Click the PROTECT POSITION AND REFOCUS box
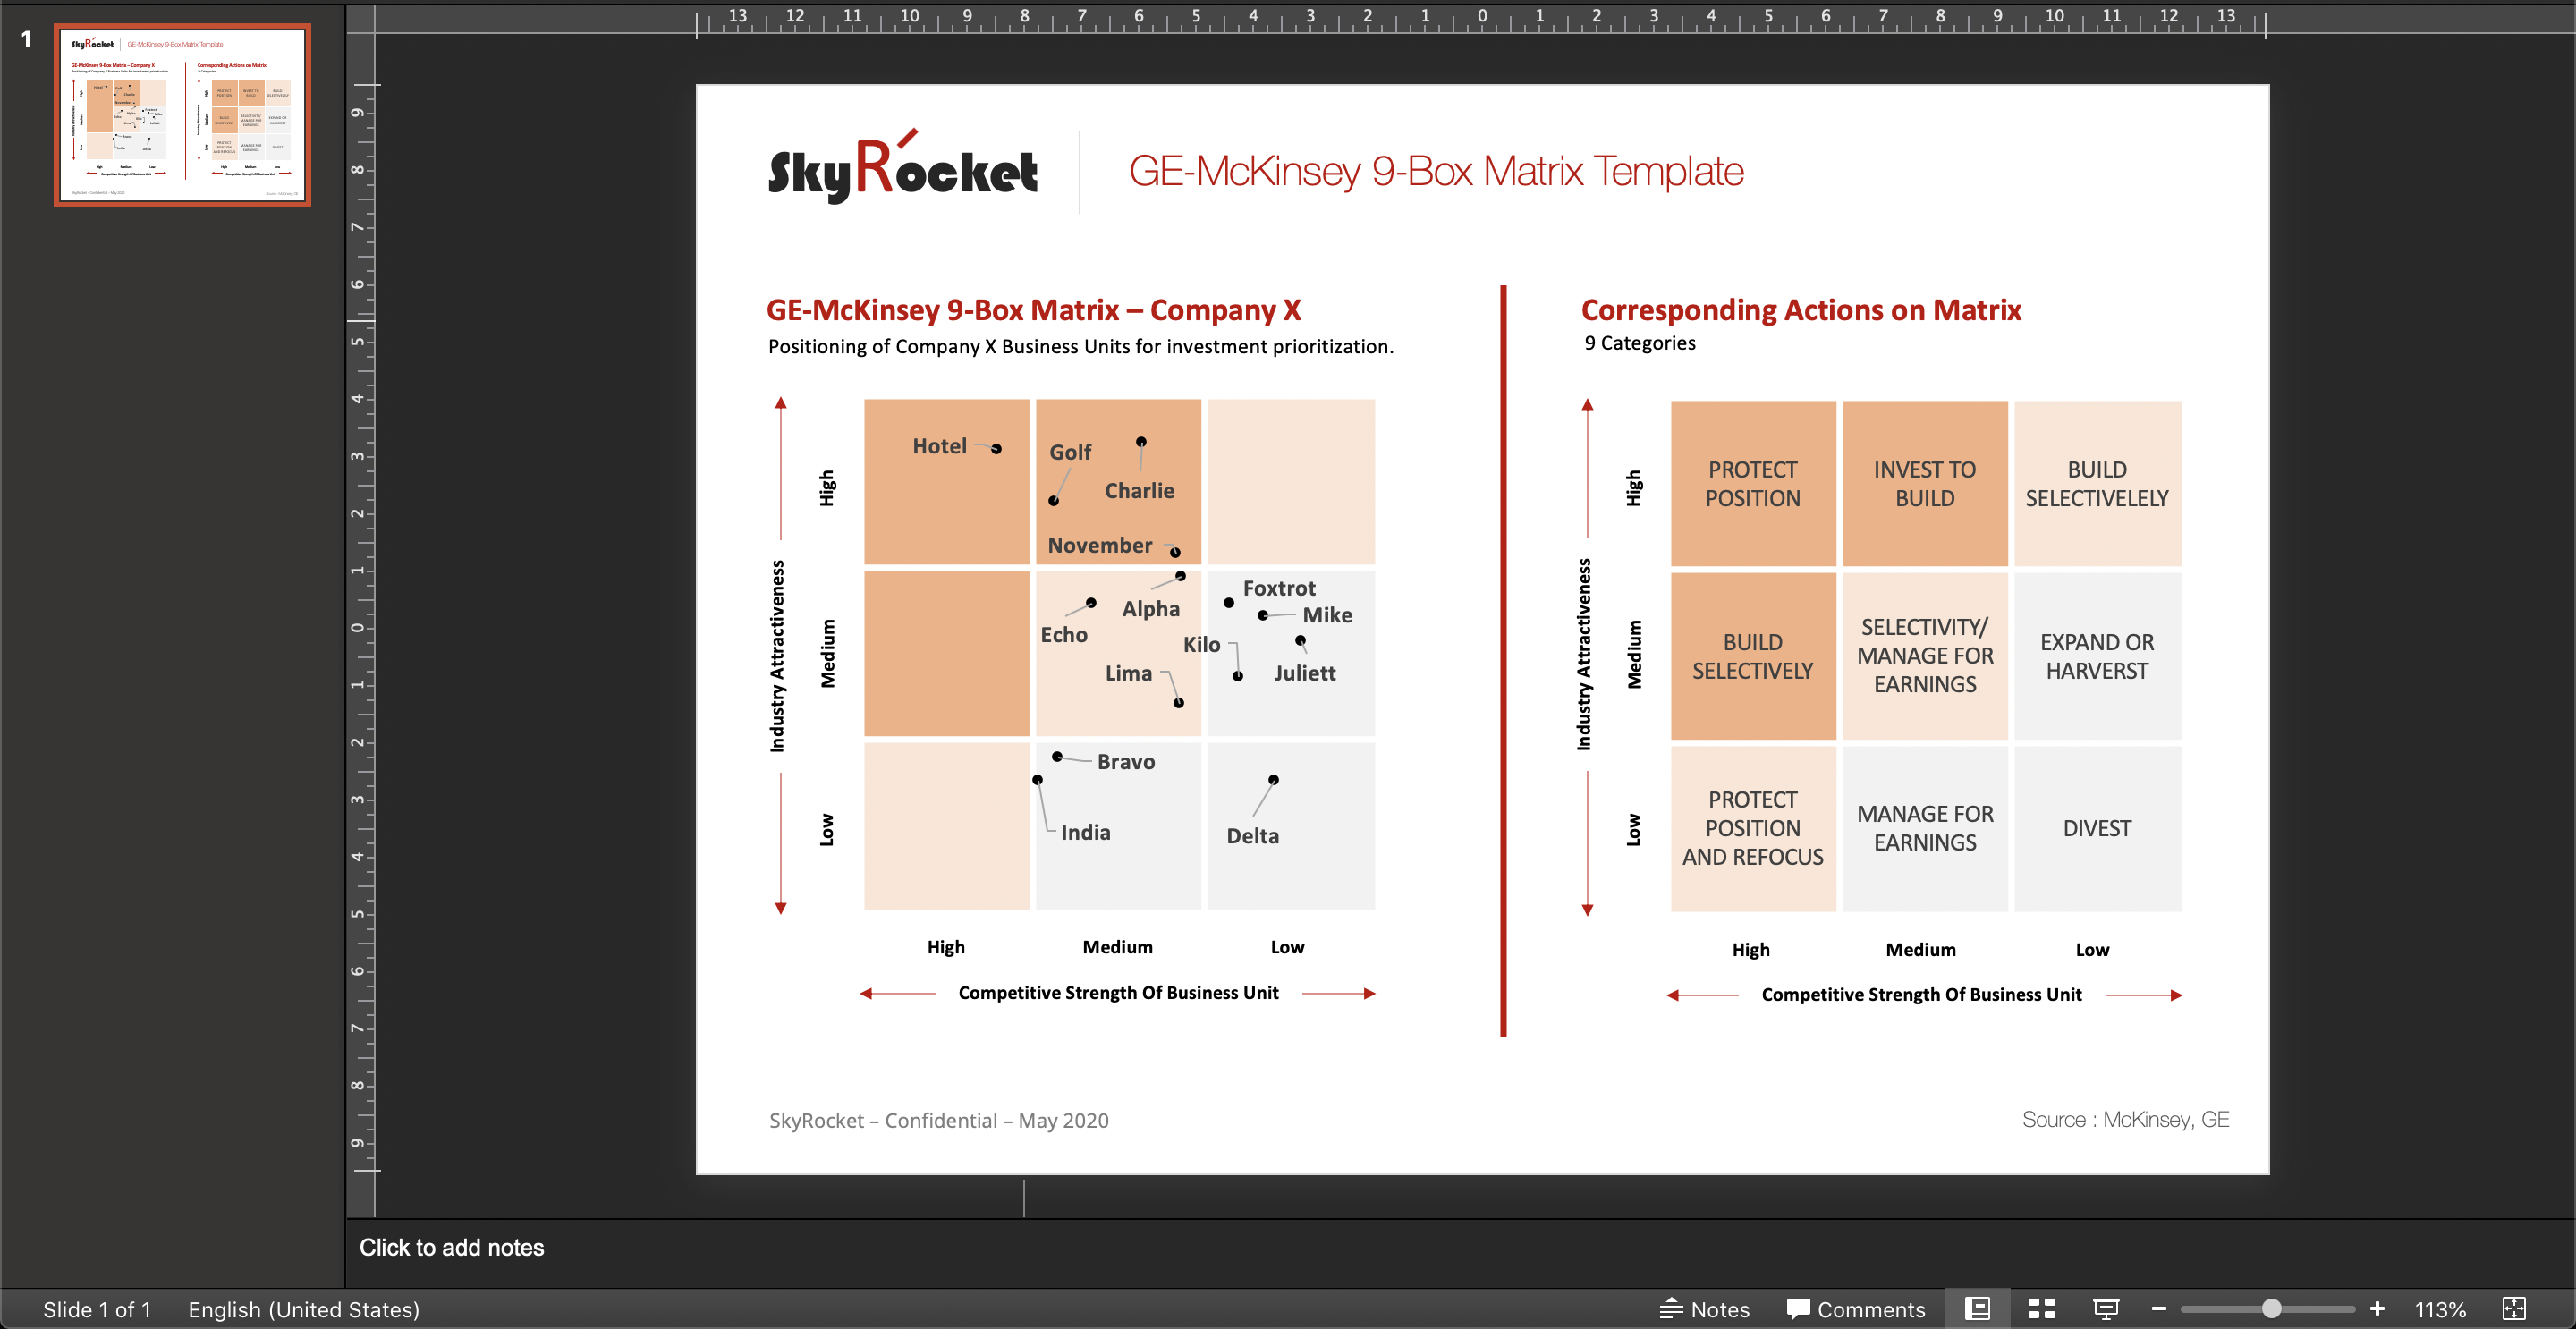This screenshot has height=1329, width=2576. coord(1753,828)
